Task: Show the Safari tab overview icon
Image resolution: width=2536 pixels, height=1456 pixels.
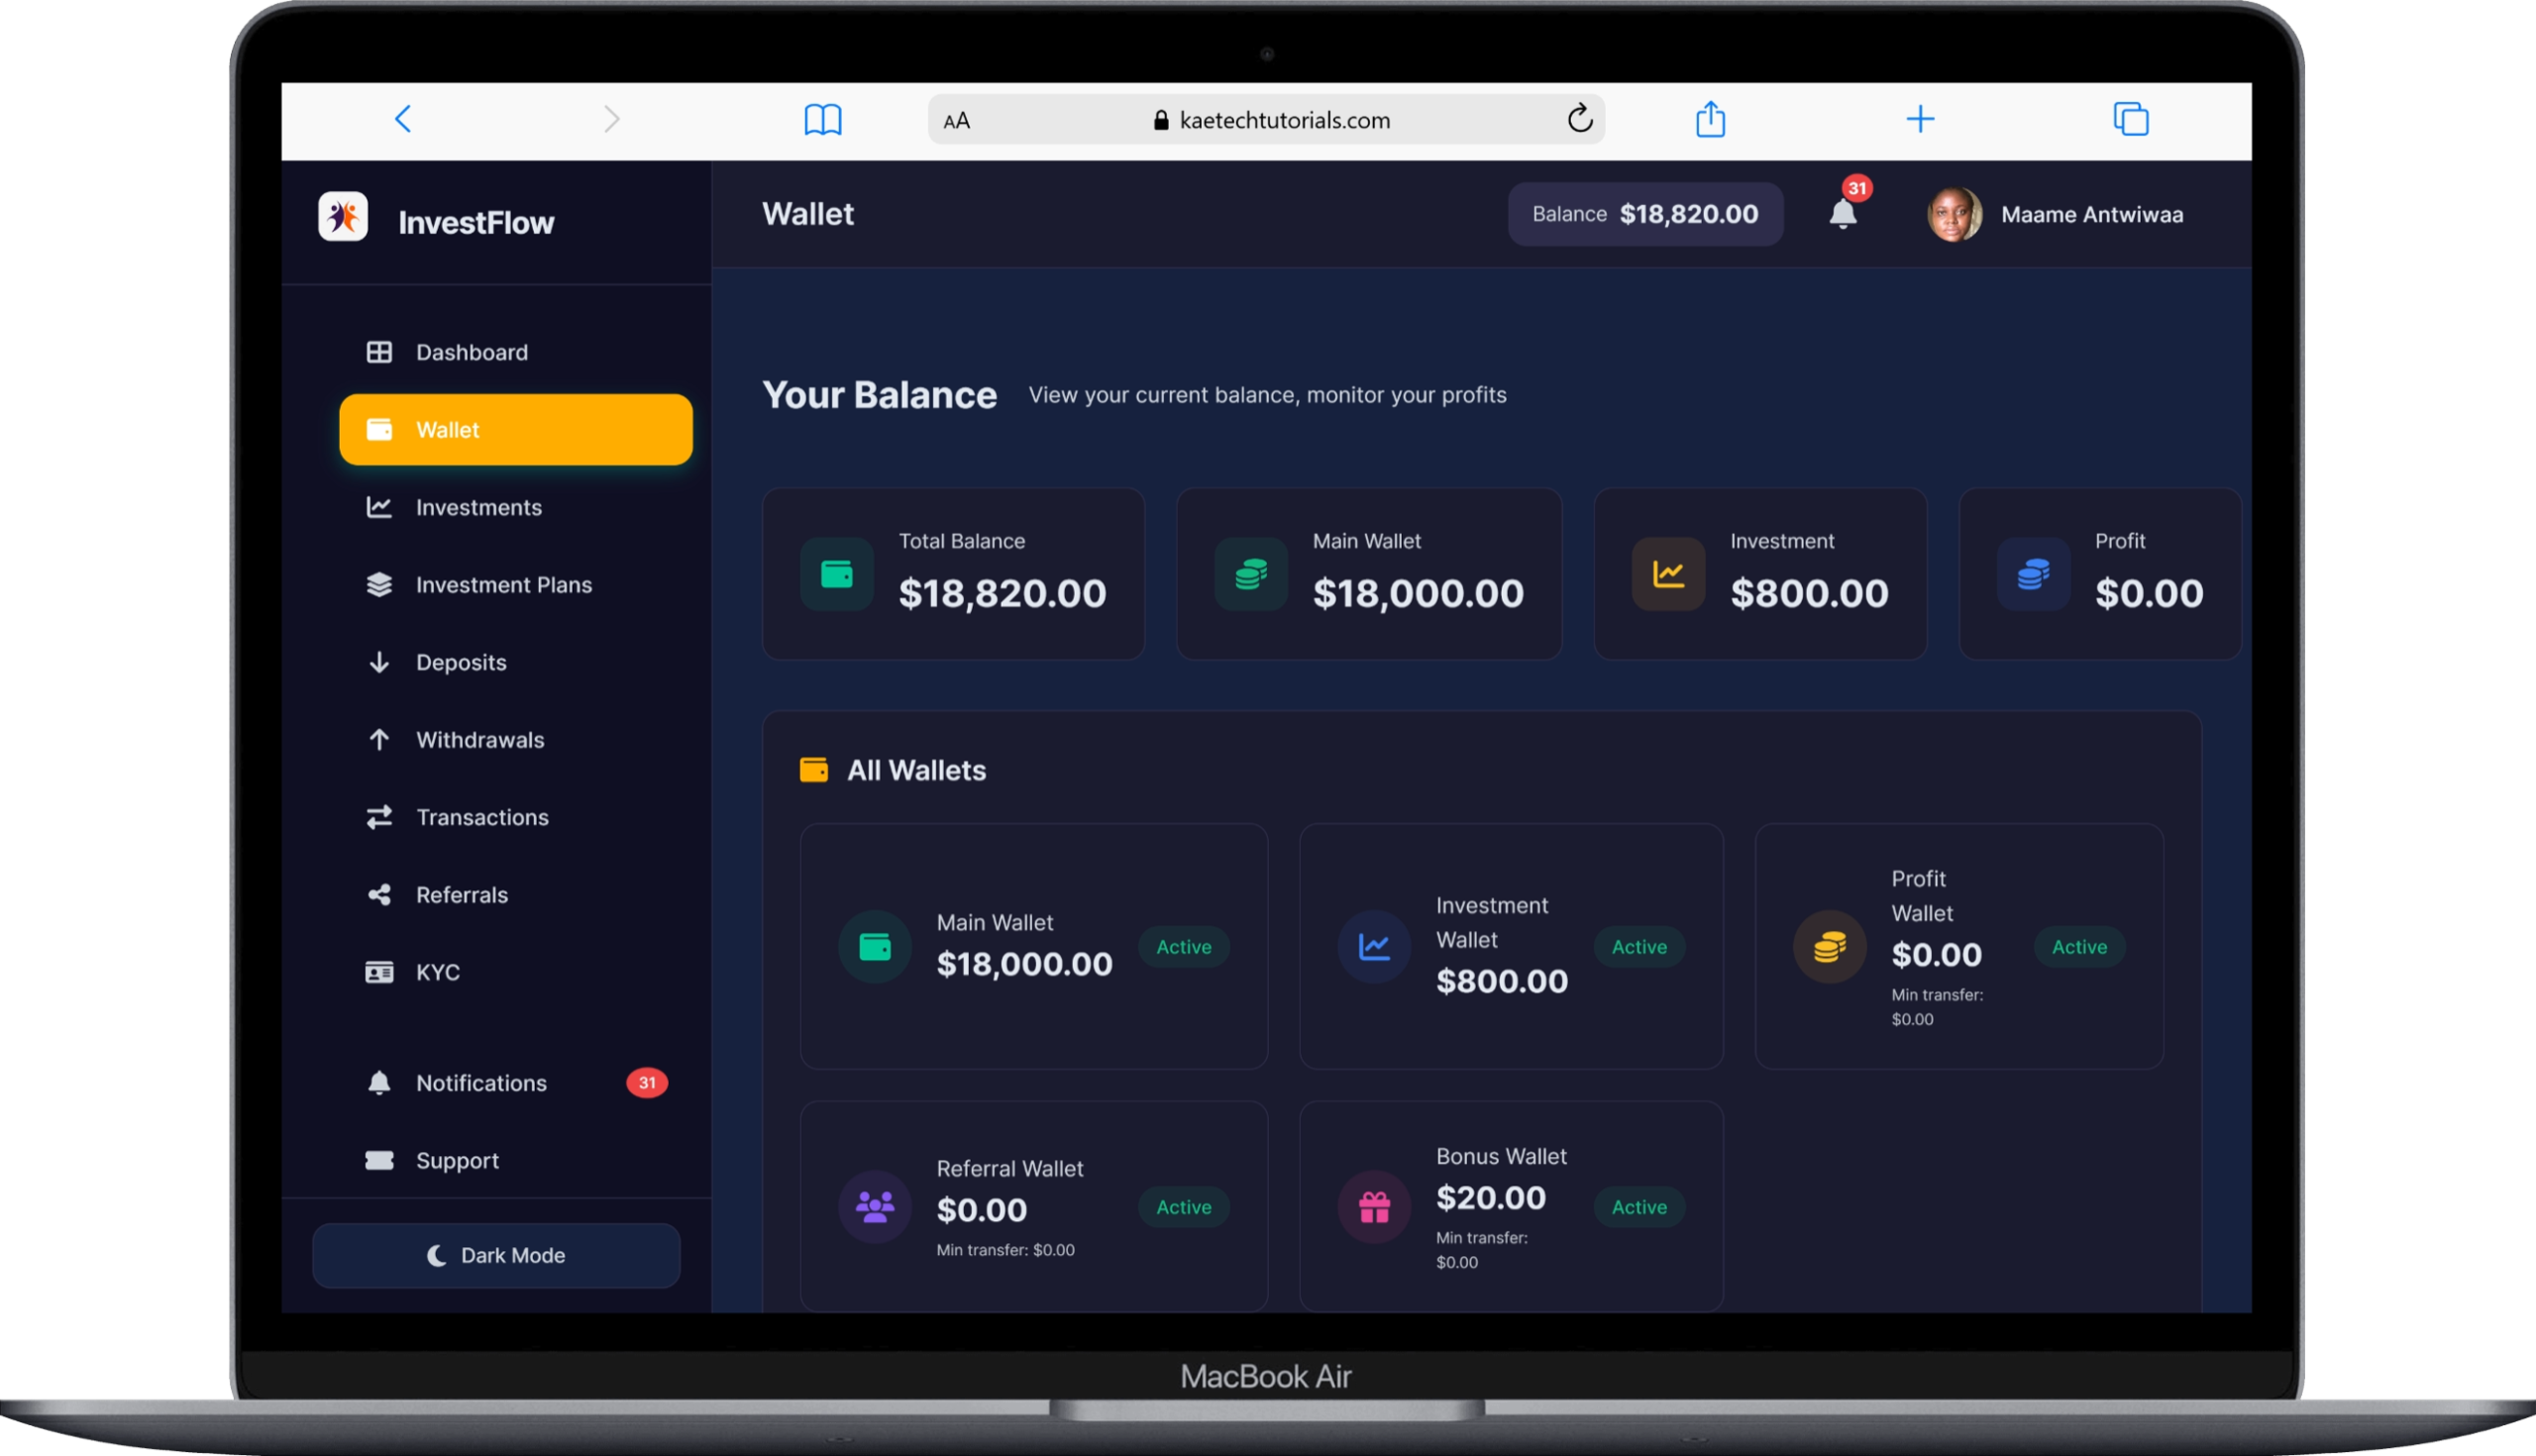Action: coord(2131,119)
